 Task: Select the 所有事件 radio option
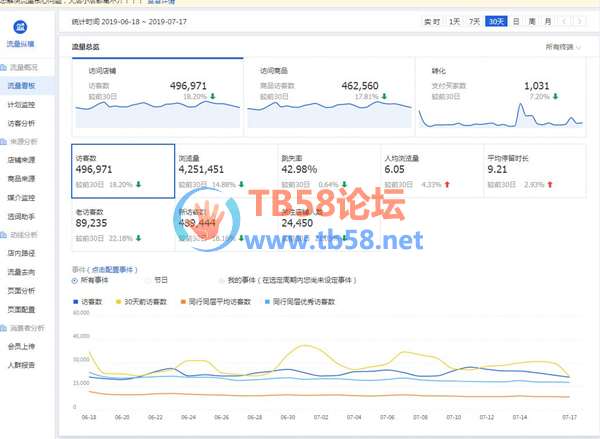(x=77, y=280)
